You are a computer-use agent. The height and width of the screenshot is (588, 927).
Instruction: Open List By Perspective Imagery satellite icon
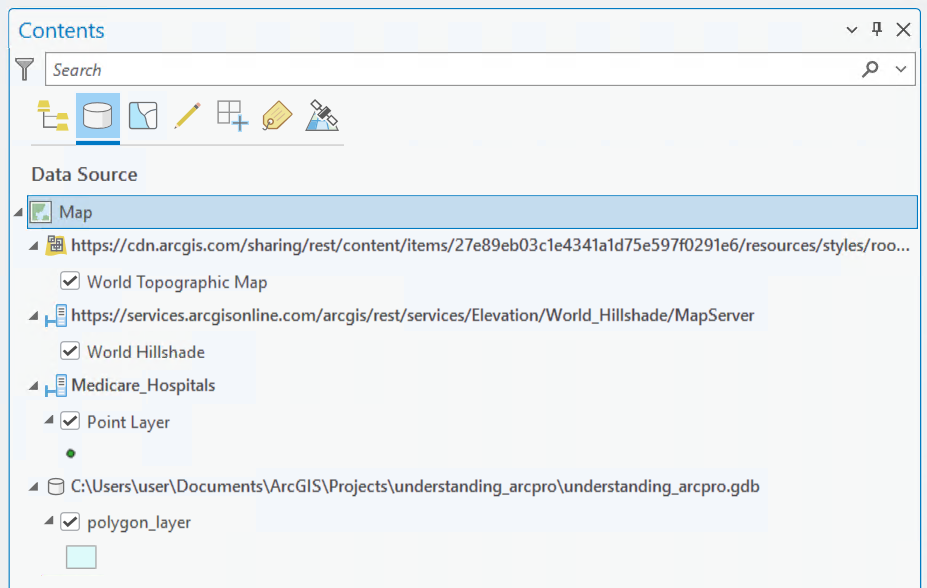[x=322, y=115]
